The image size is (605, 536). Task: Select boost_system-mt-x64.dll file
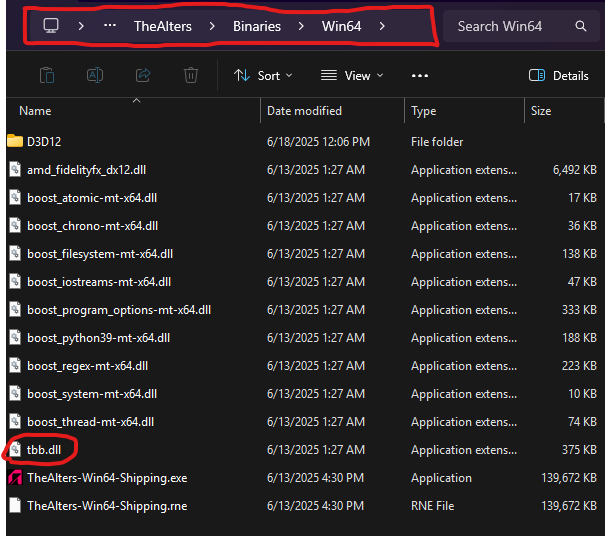click(92, 394)
